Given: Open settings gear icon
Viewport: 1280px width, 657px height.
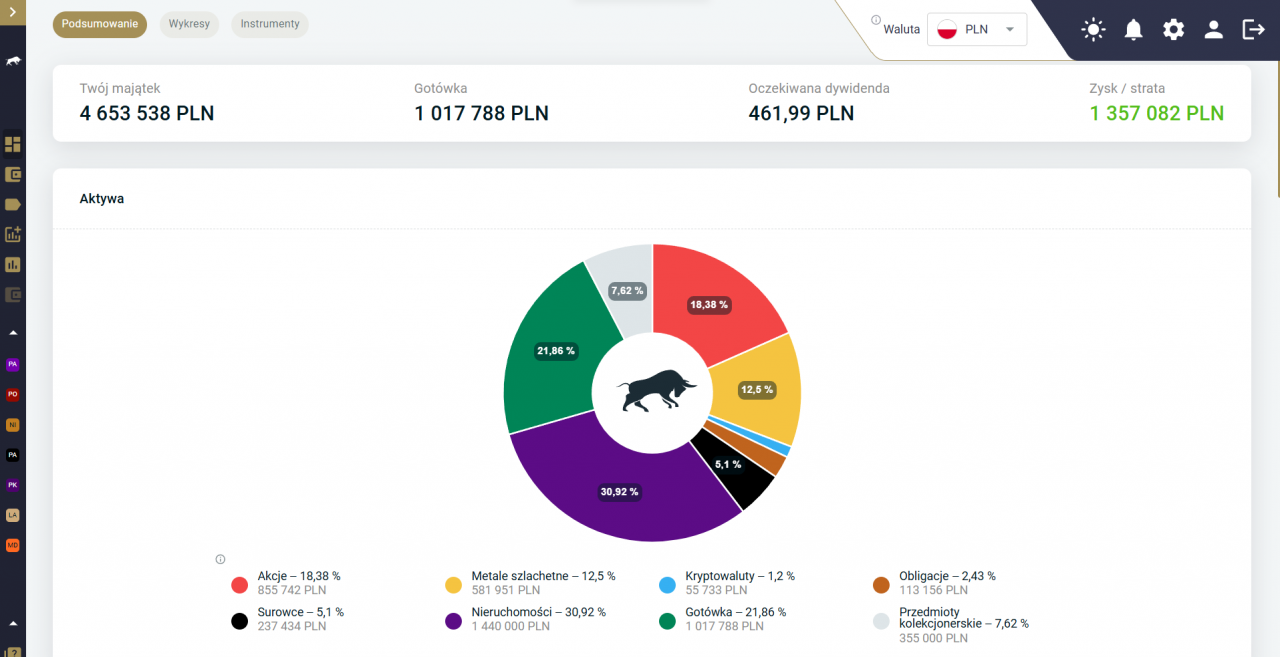Looking at the screenshot, I should tap(1173, 30).
